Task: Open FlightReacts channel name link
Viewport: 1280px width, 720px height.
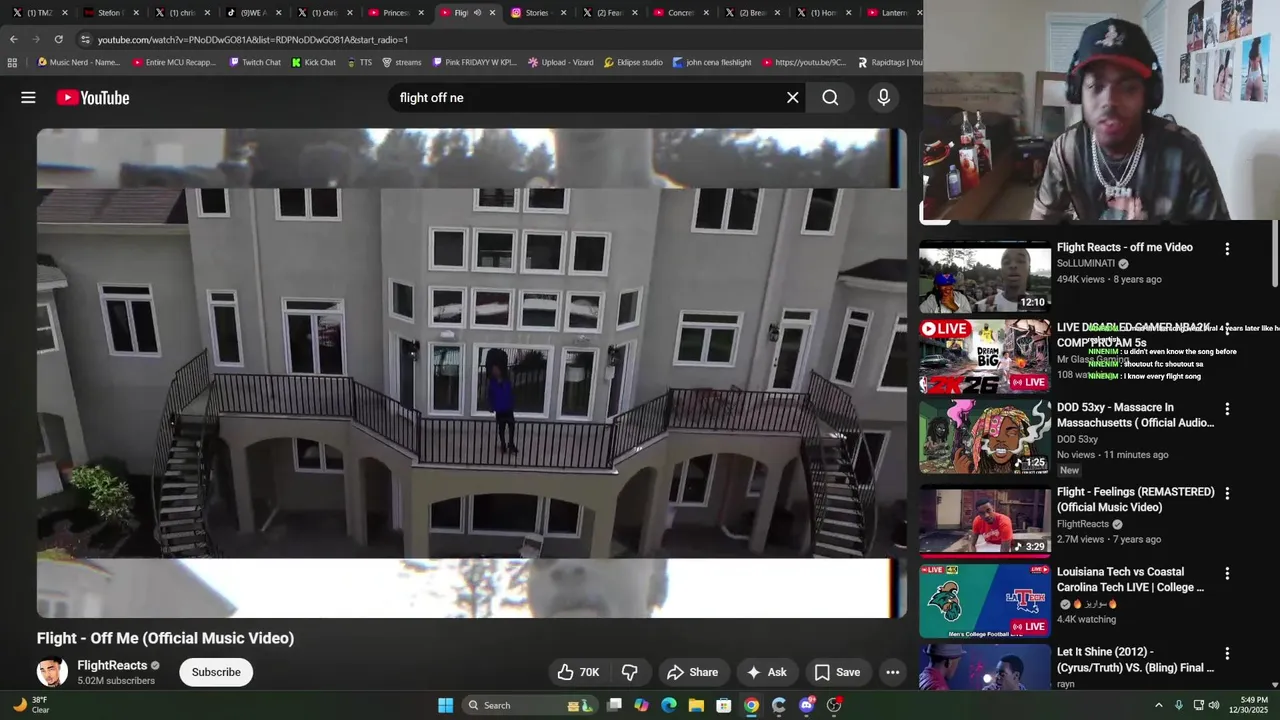Action: 112,665
